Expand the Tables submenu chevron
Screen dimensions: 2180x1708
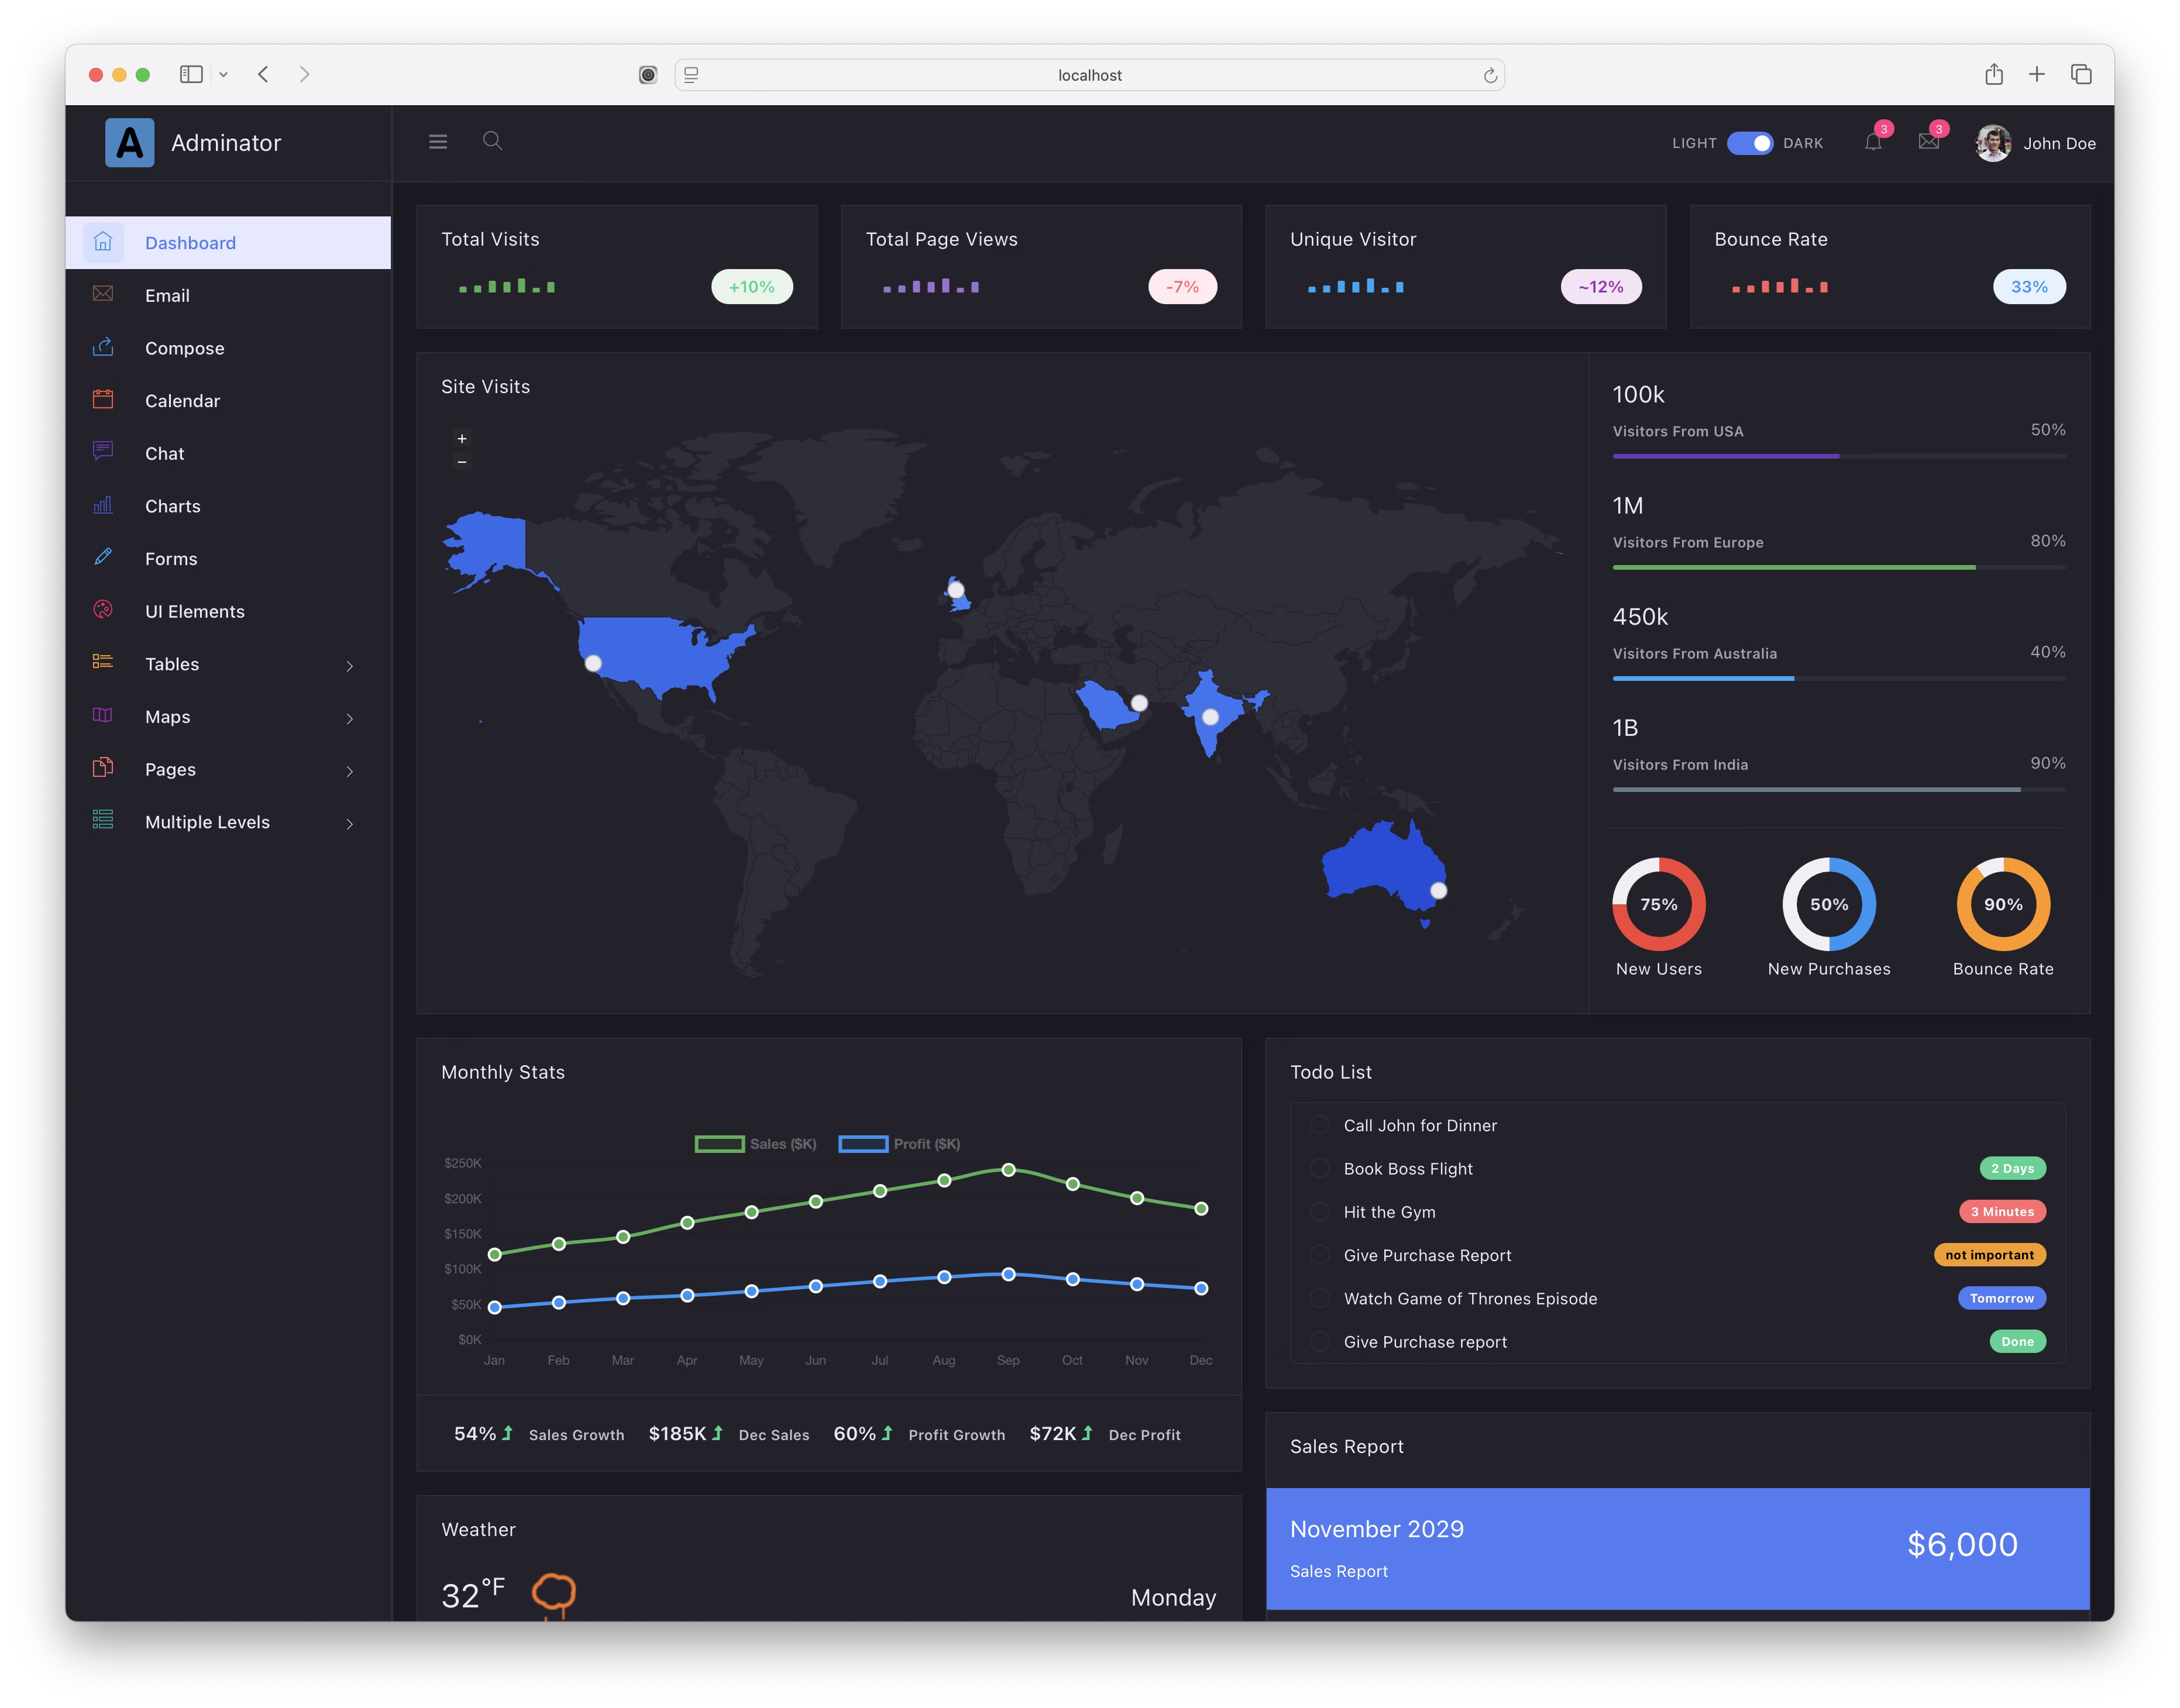349,666
